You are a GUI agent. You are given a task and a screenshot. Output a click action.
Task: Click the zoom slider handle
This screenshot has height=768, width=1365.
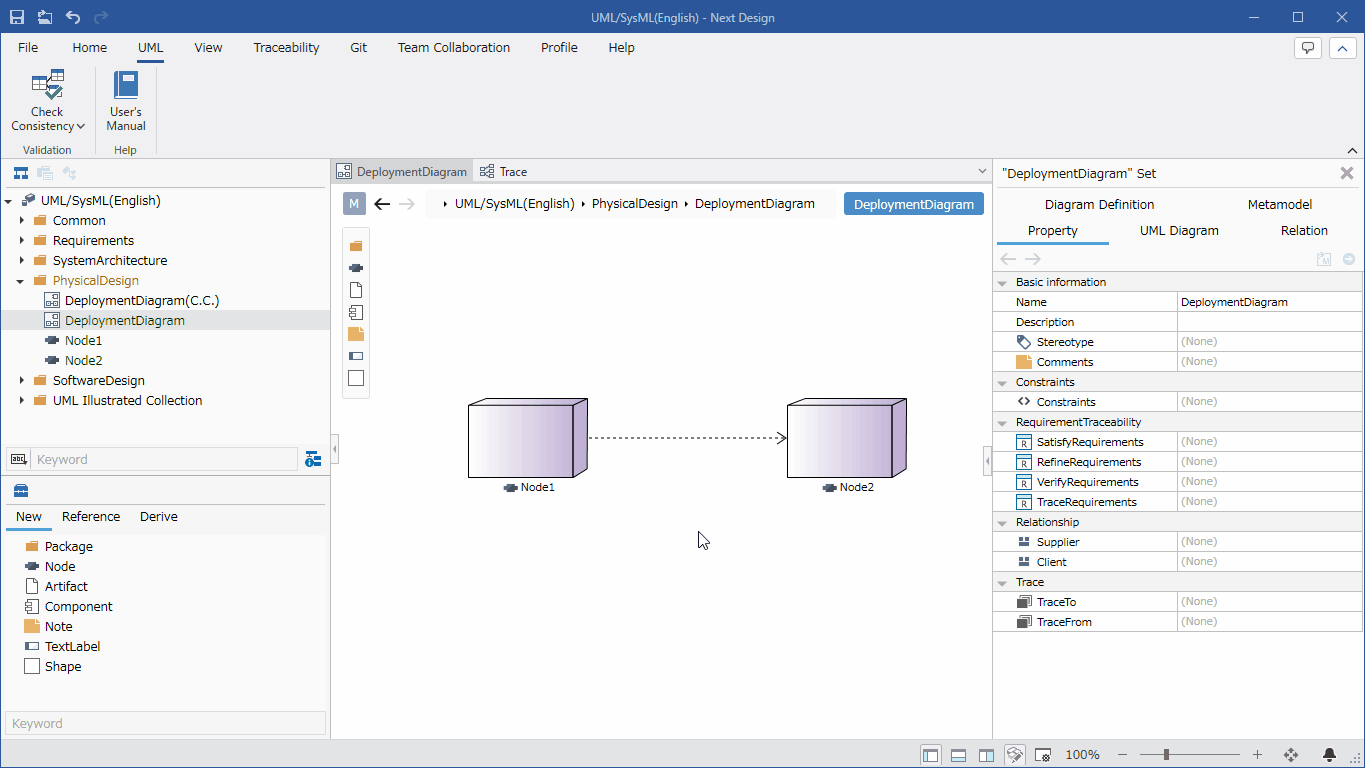(x=1166, y=755)
